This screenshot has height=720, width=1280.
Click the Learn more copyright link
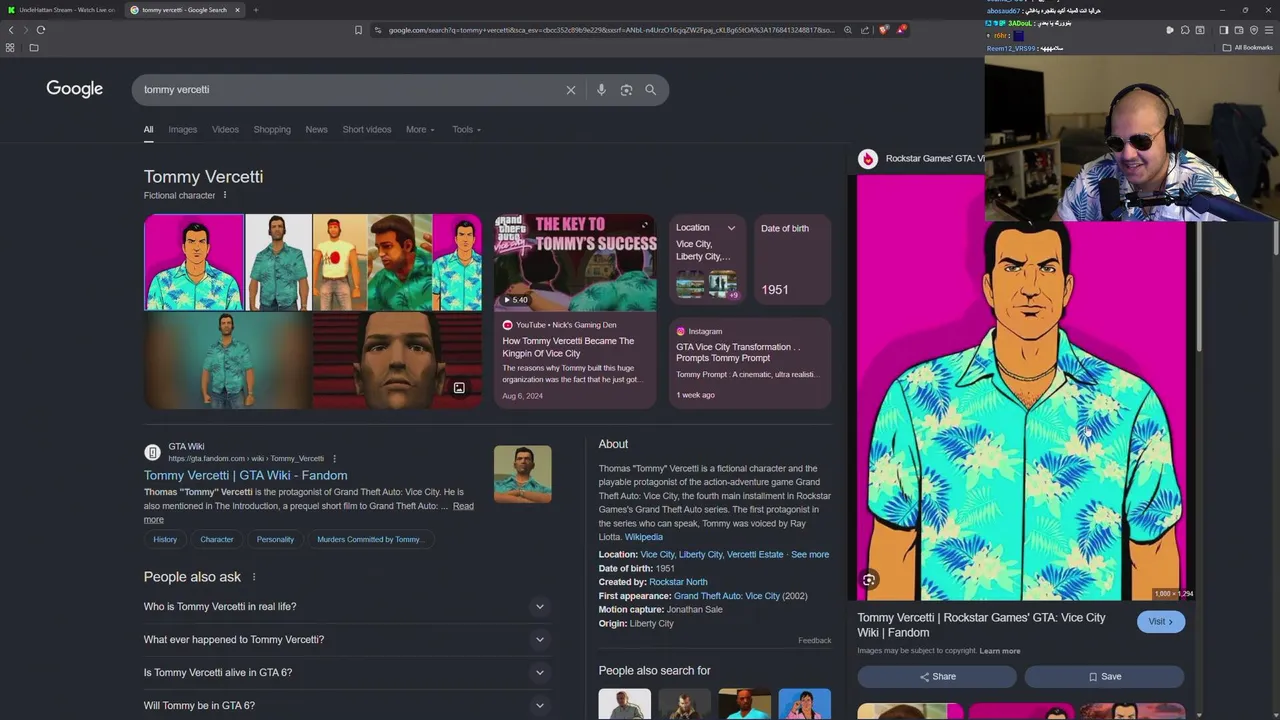[1000, 651]
